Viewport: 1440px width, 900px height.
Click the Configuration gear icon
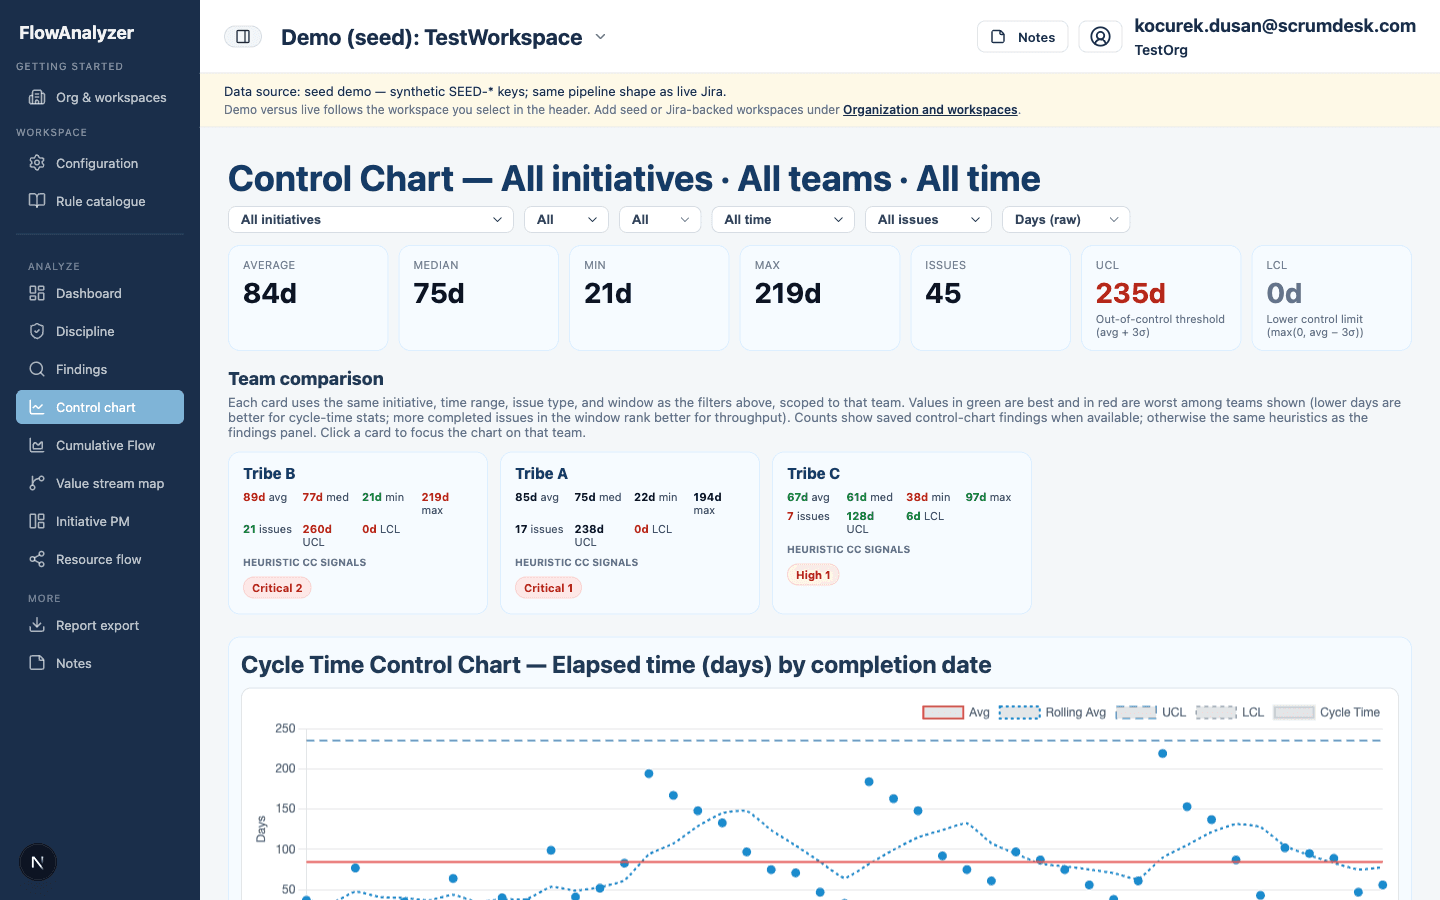[x=37, y=163]
